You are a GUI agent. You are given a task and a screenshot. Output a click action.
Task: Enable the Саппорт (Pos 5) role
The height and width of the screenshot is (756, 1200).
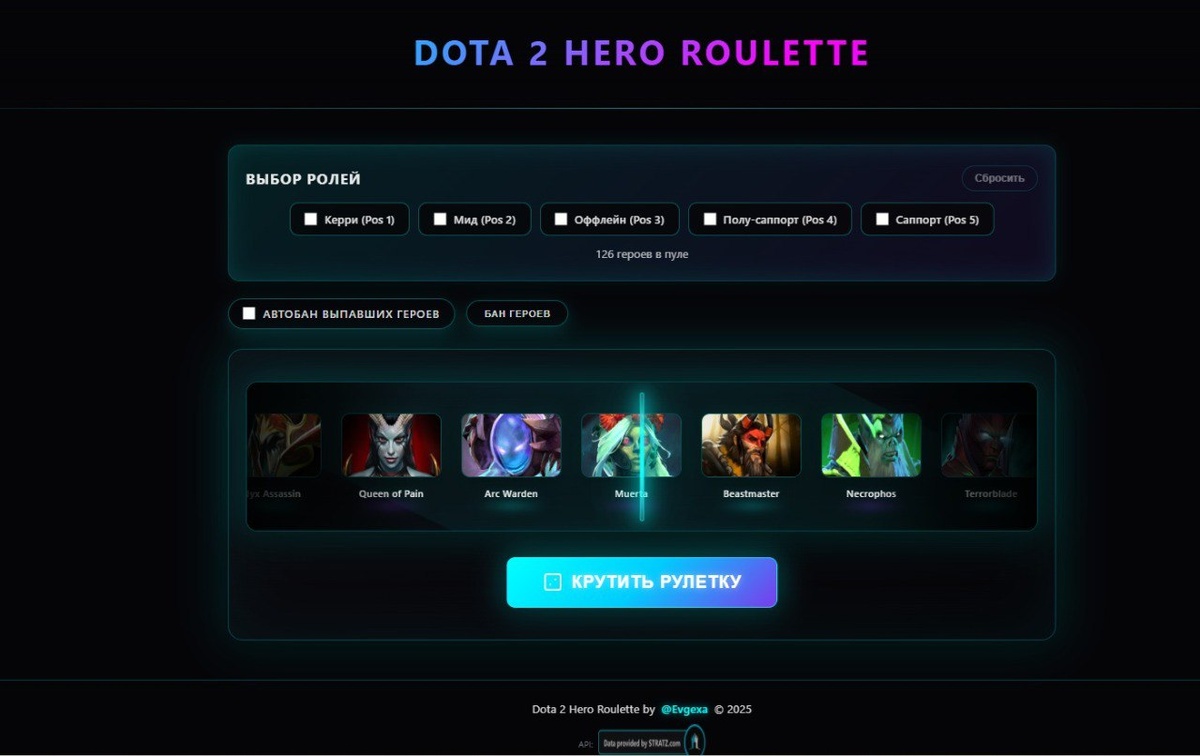(x=882, y=219)
